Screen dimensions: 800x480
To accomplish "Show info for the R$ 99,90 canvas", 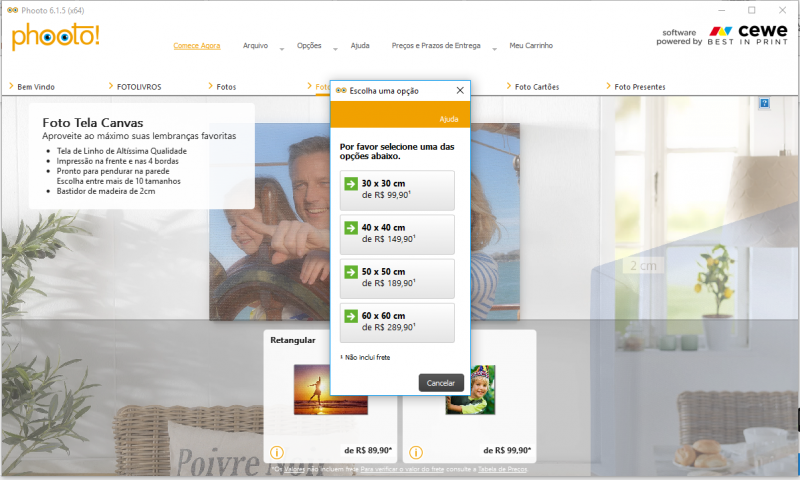I will [415, 452].
